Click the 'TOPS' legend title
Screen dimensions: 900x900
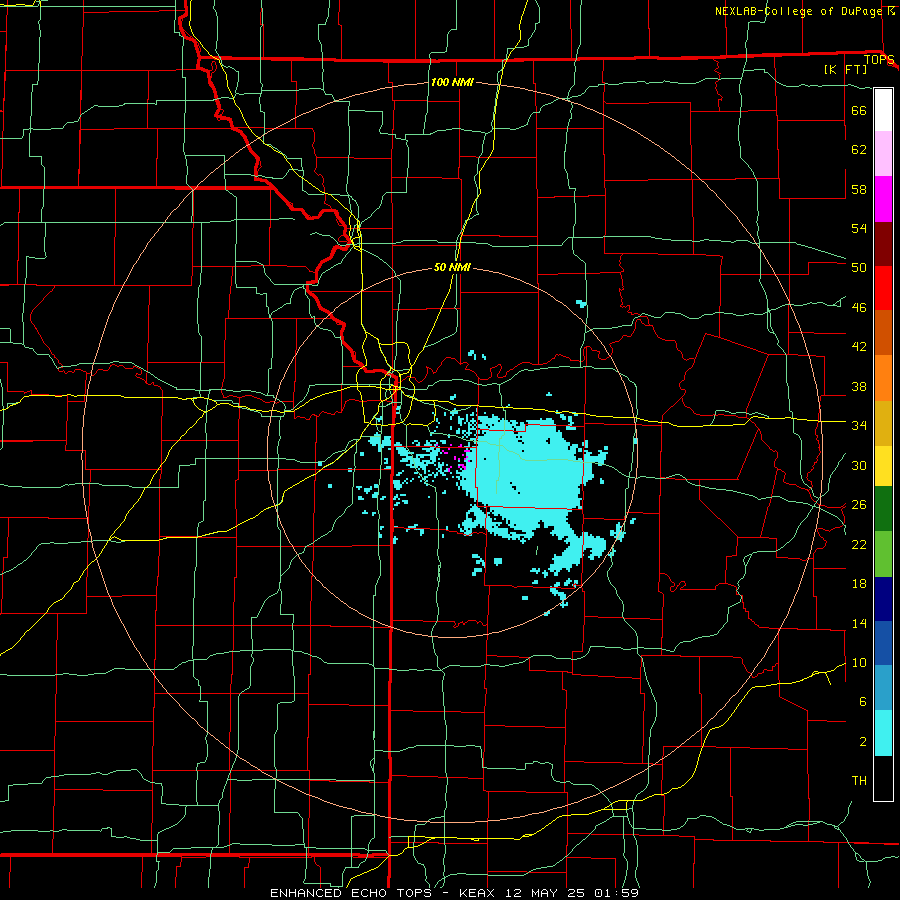tap(879, 59)
